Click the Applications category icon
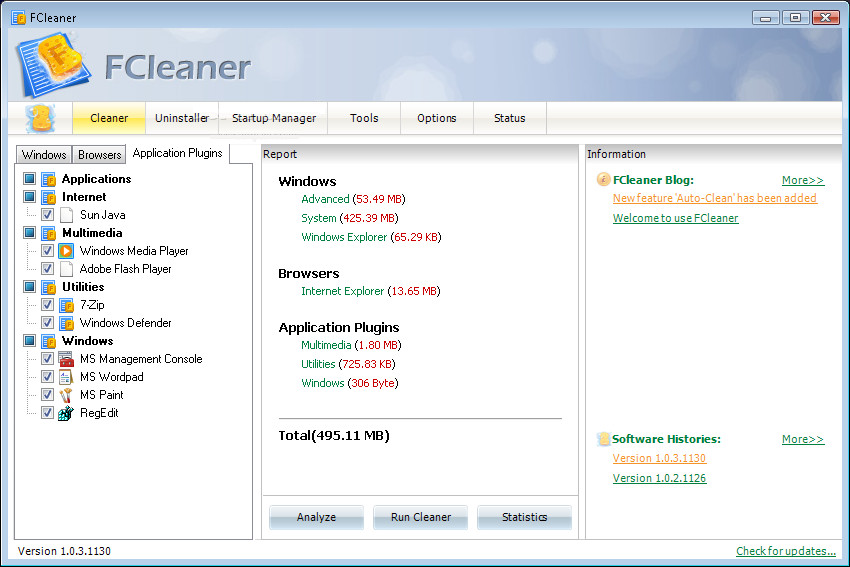This screenshot has height=567, width=850. pyautogui.click(x=49, y=179)
